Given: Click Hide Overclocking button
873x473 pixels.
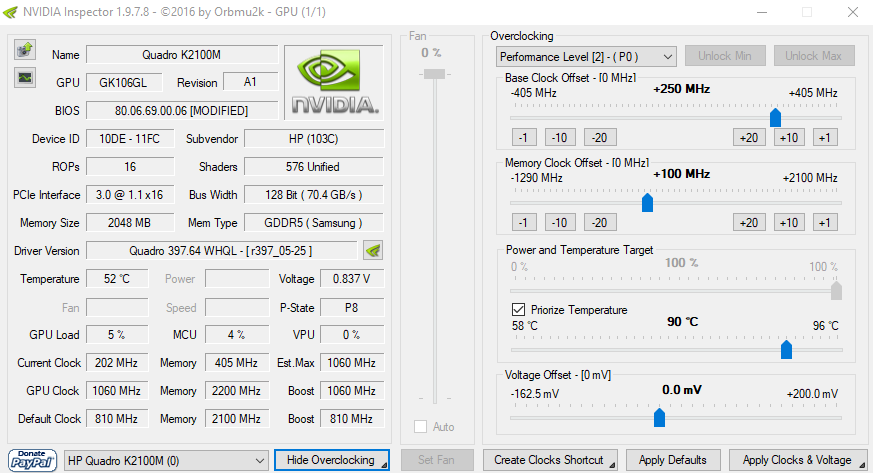Looking at the screenshot, I should [x=332, y=460].
